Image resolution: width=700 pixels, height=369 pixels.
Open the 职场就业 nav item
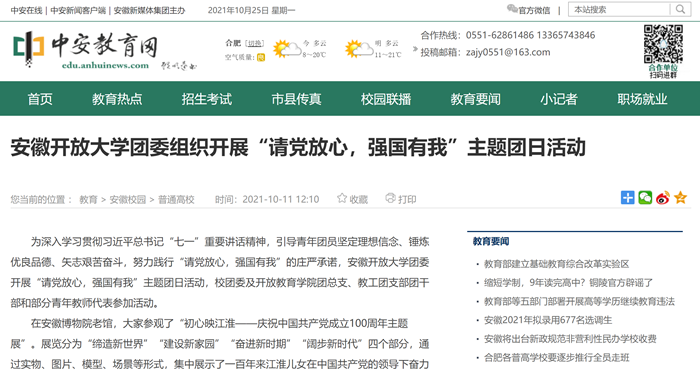click(642, 99)
